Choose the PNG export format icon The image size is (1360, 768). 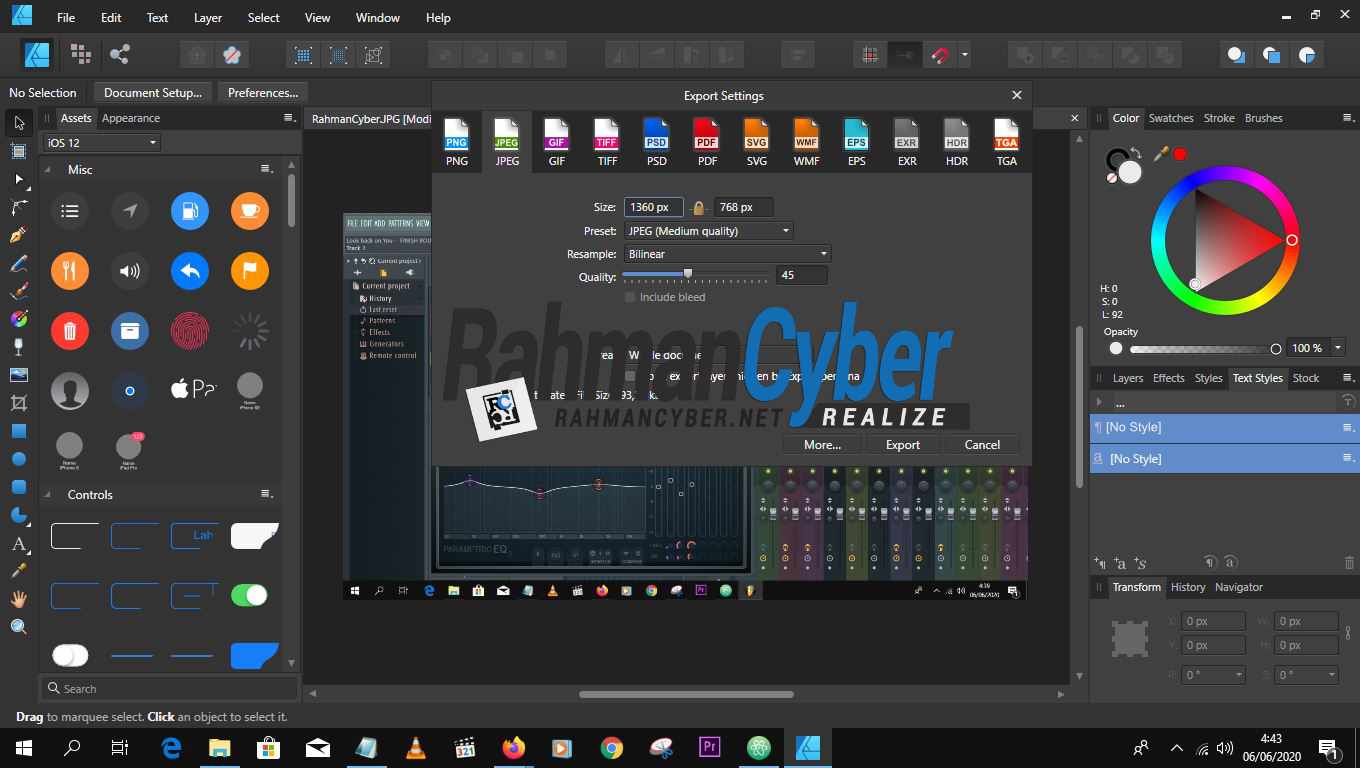pyautogui.click(x=457, y=141)
